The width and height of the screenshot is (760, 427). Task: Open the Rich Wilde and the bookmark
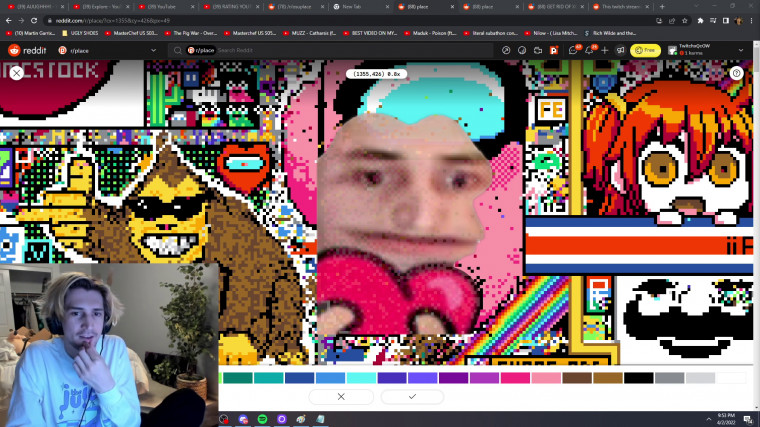610,33
